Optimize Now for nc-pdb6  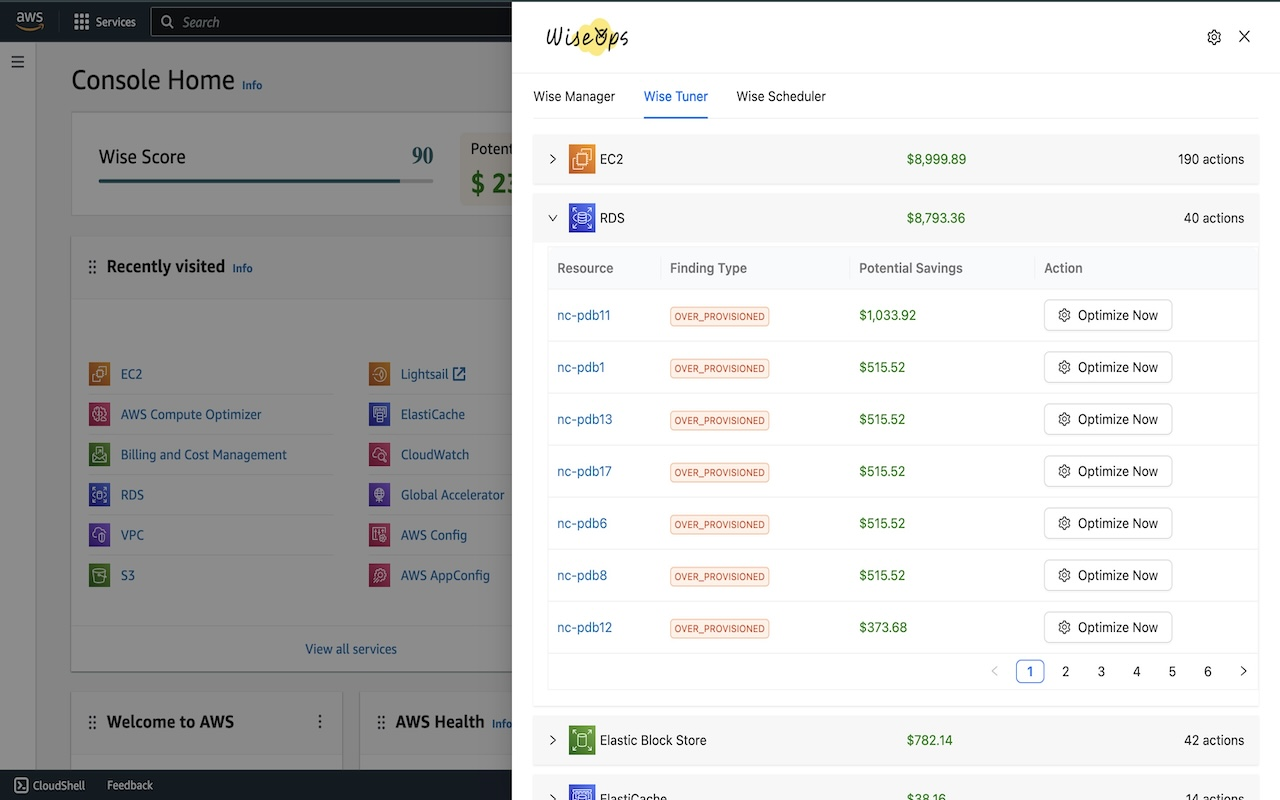pos(1108,523)
